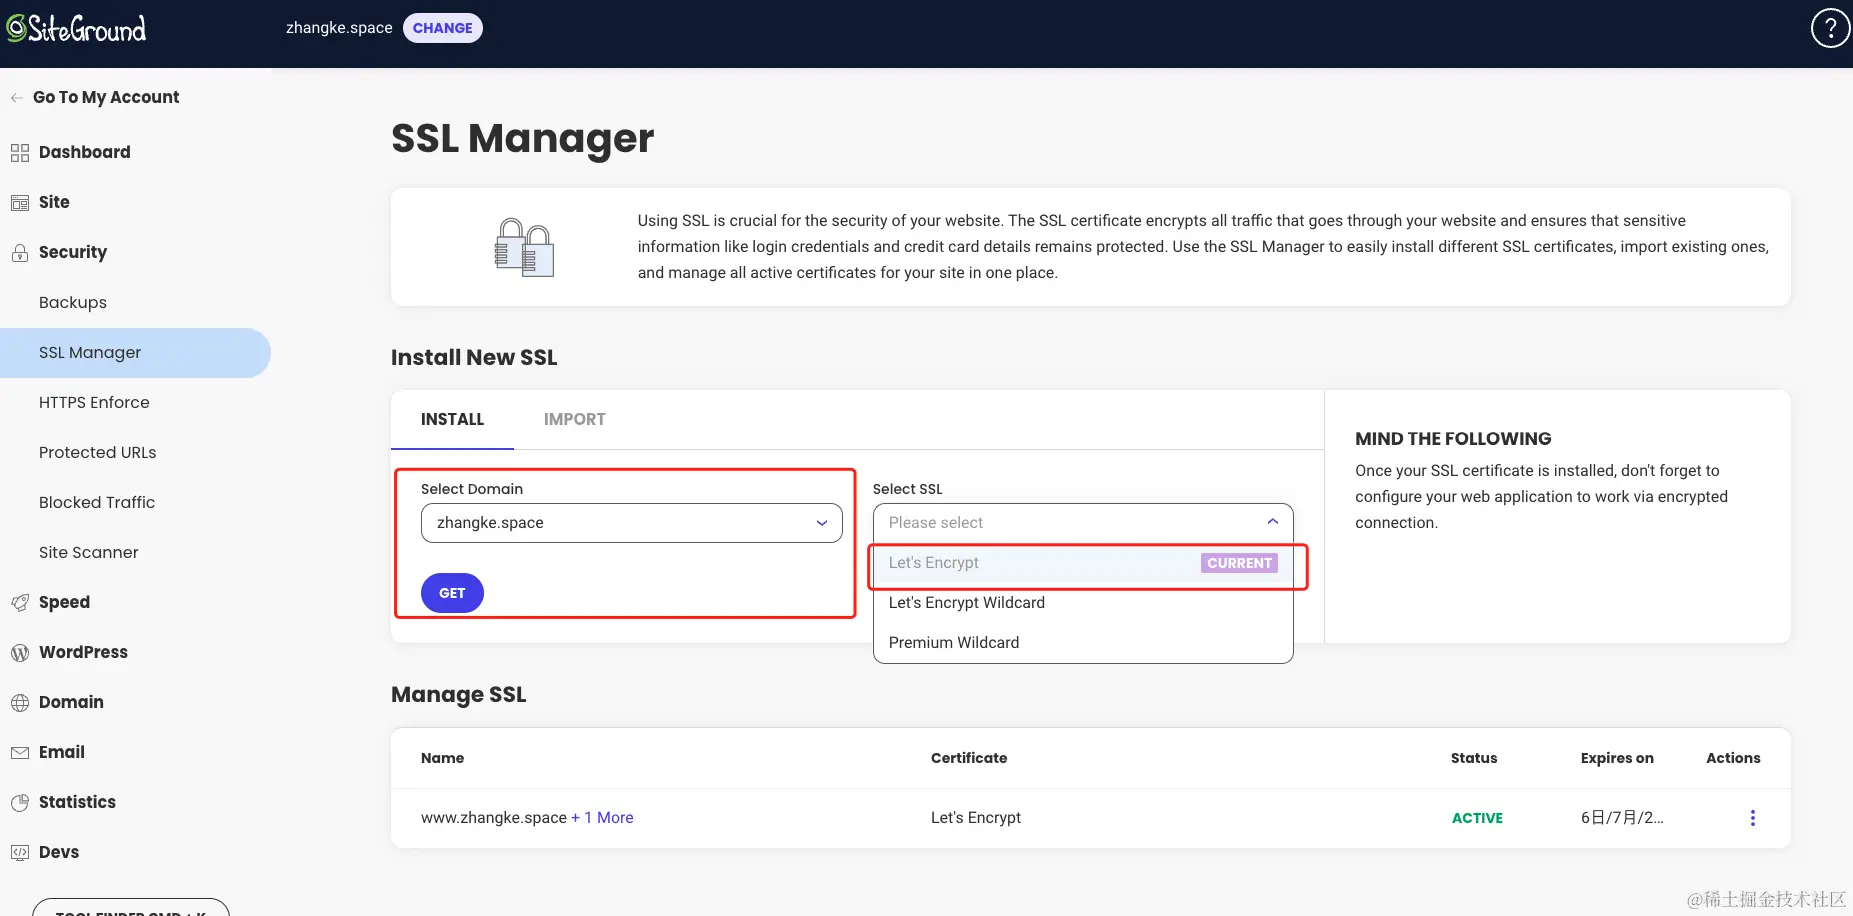The width and height of the screenshot is (1853, 916).
Task: Click the back arrow beside Go To My Account
Action: click(x=17, y=97)
